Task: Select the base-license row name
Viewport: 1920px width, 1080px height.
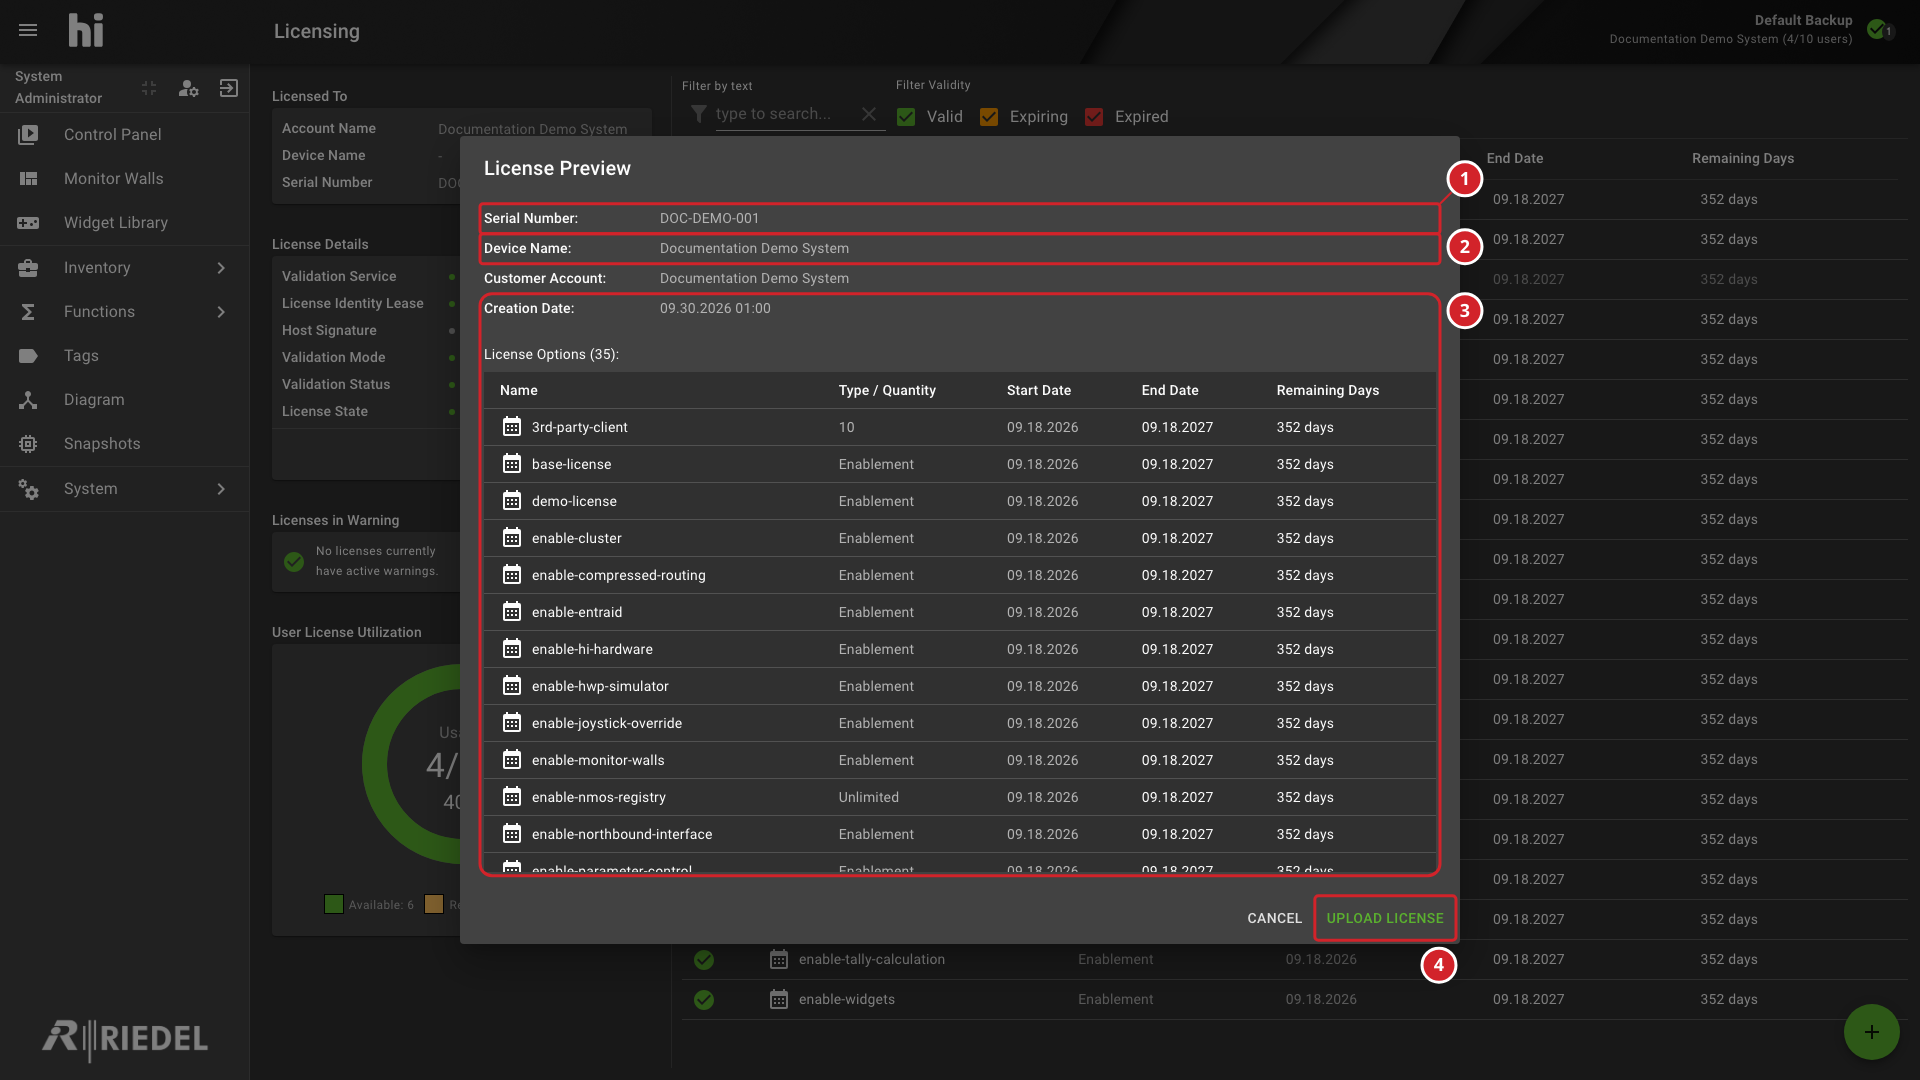Action: click(571, 464)
